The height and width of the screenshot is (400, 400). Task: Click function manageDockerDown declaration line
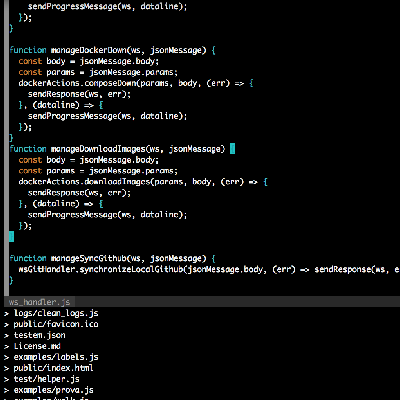click(x=113, y=50)
